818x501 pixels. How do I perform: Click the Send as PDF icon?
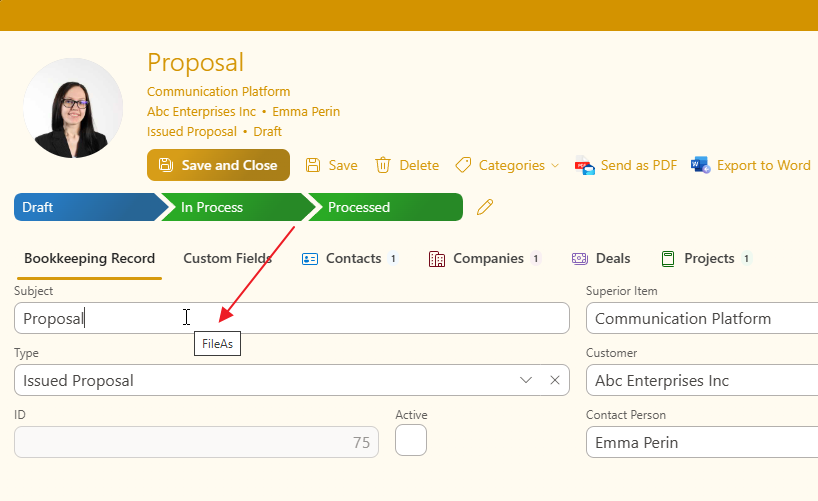click(x=585, y=166)
